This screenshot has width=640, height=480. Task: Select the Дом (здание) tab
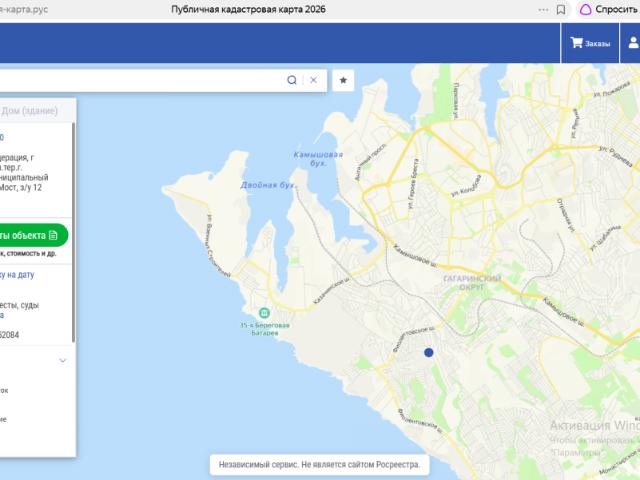tap(29, 111)
